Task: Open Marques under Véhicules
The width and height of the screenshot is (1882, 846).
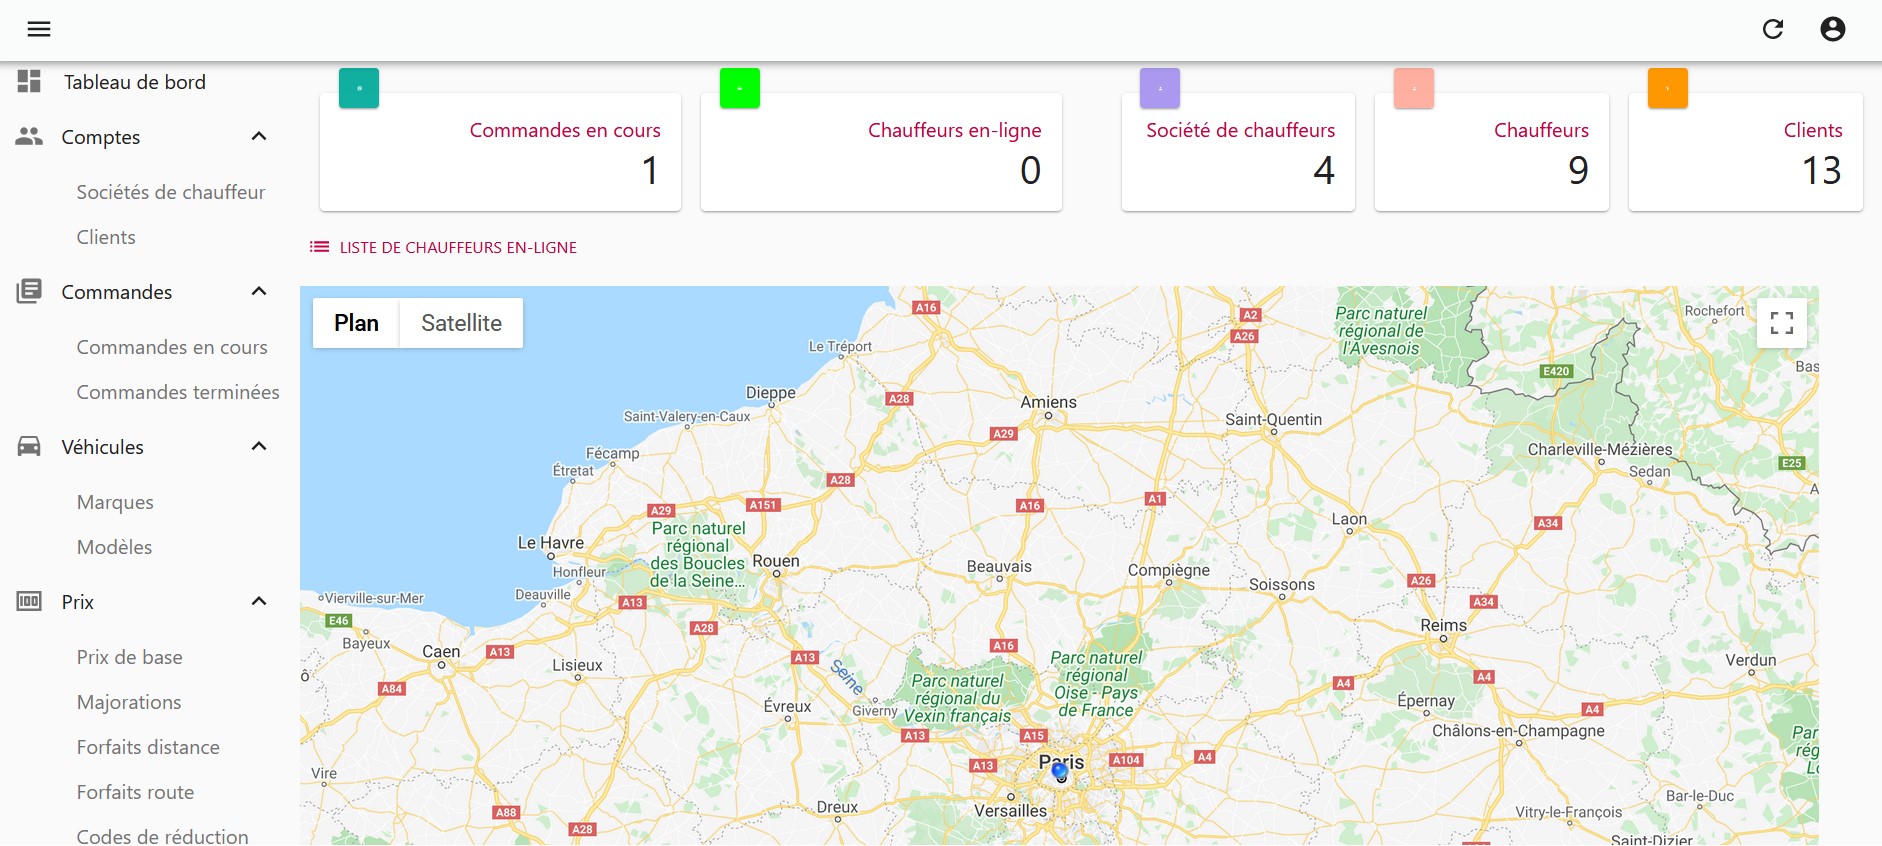Action: click(115, 502)
